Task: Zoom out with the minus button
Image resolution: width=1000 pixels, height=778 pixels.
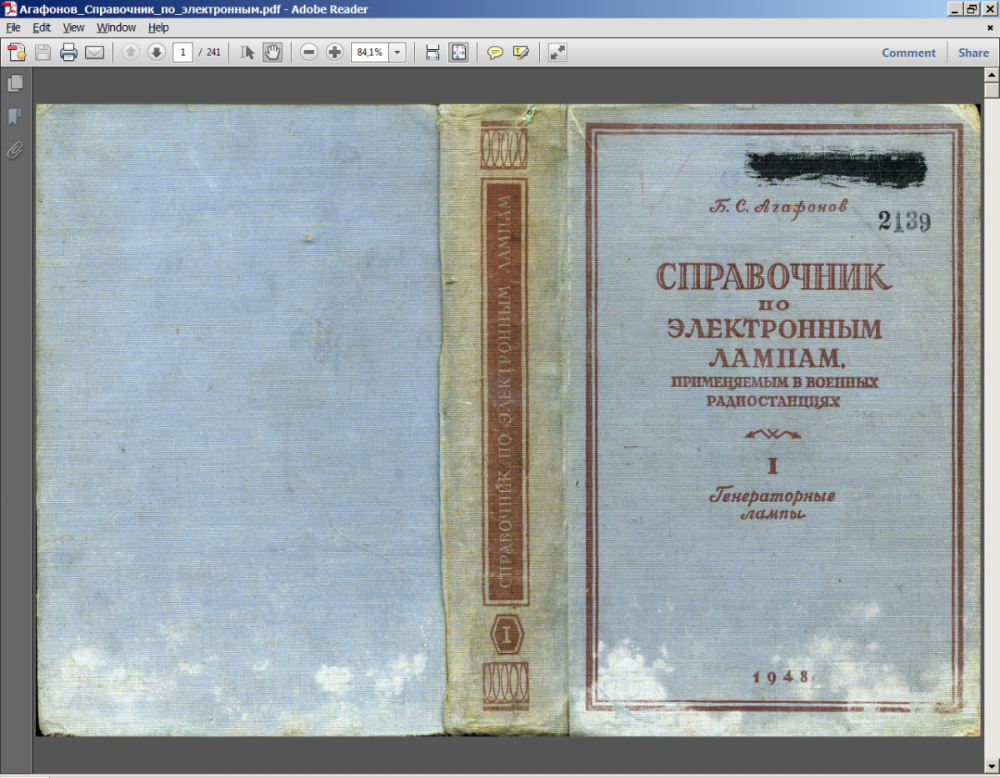Action: pos(309,53)
